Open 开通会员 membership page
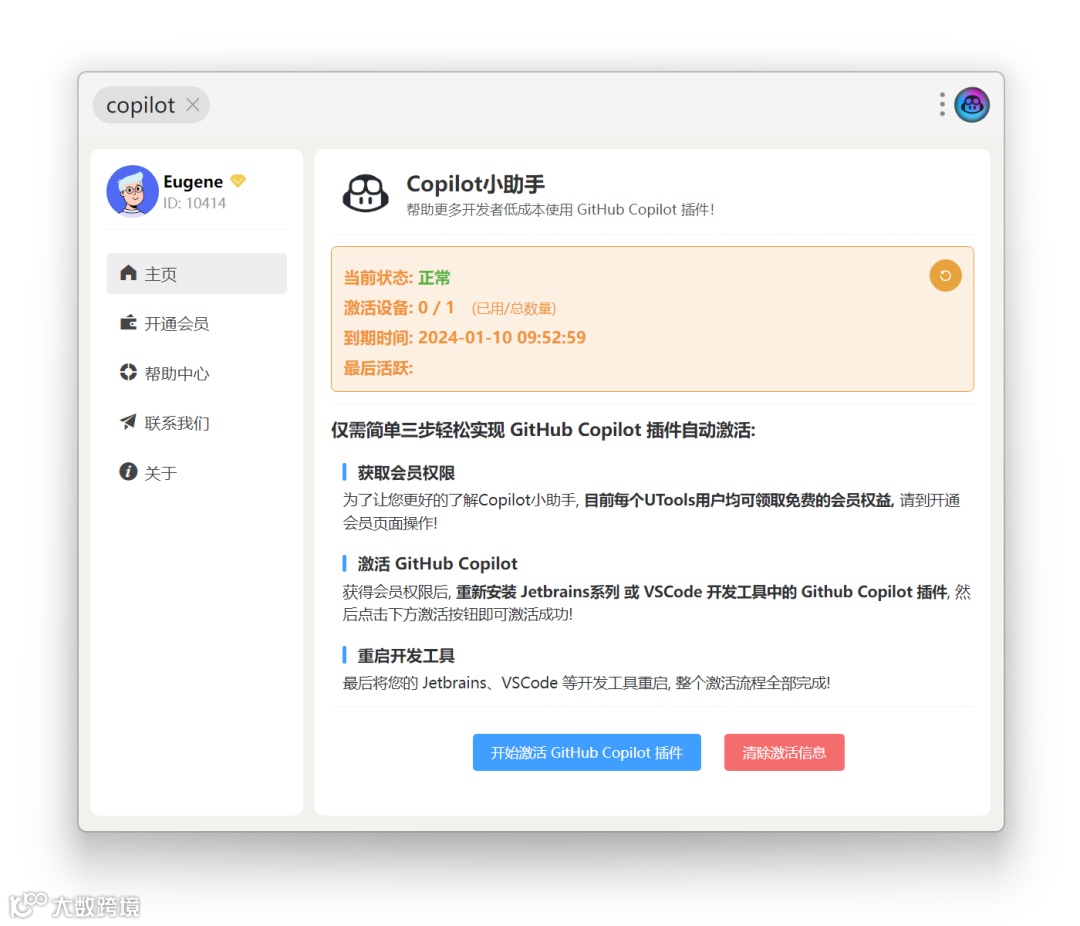This screenshot has height=926, width=1080. [x=196, y=323]
